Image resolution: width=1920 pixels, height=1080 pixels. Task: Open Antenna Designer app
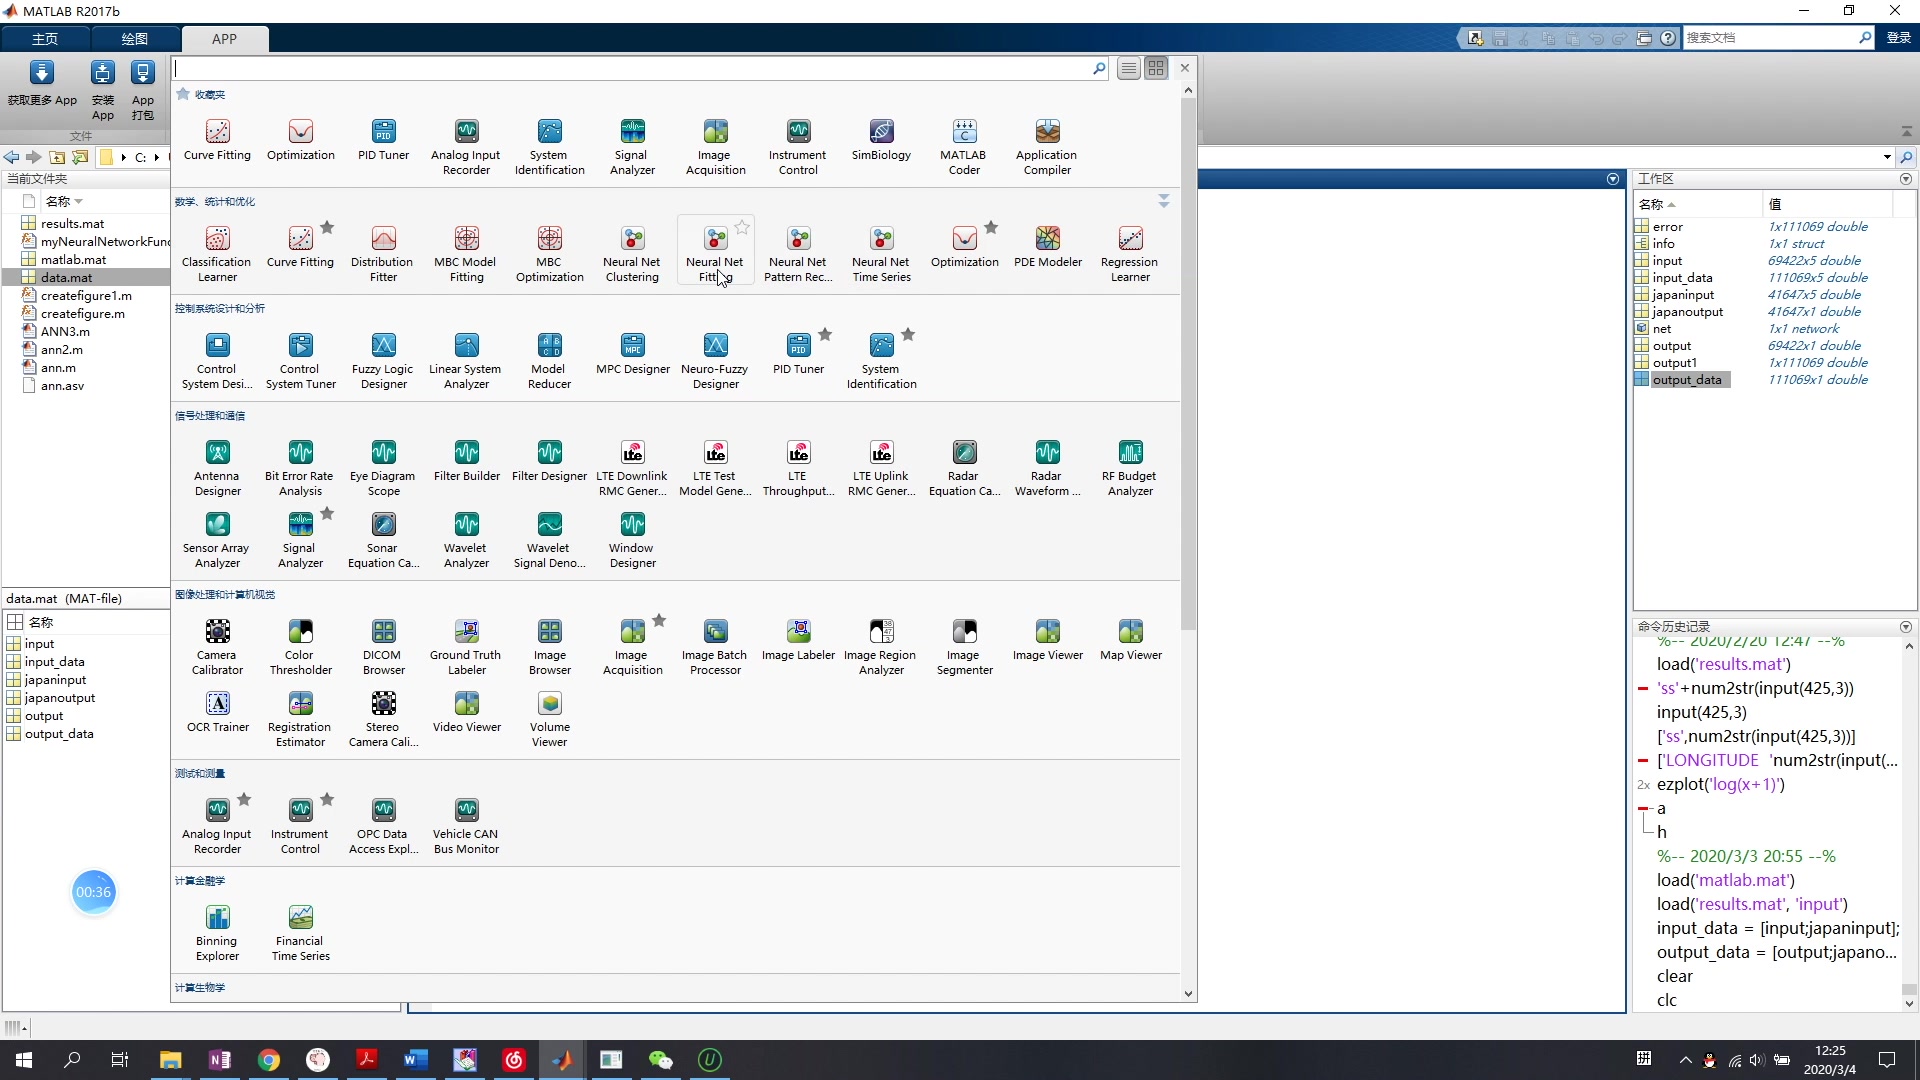[x=217, y=467]
